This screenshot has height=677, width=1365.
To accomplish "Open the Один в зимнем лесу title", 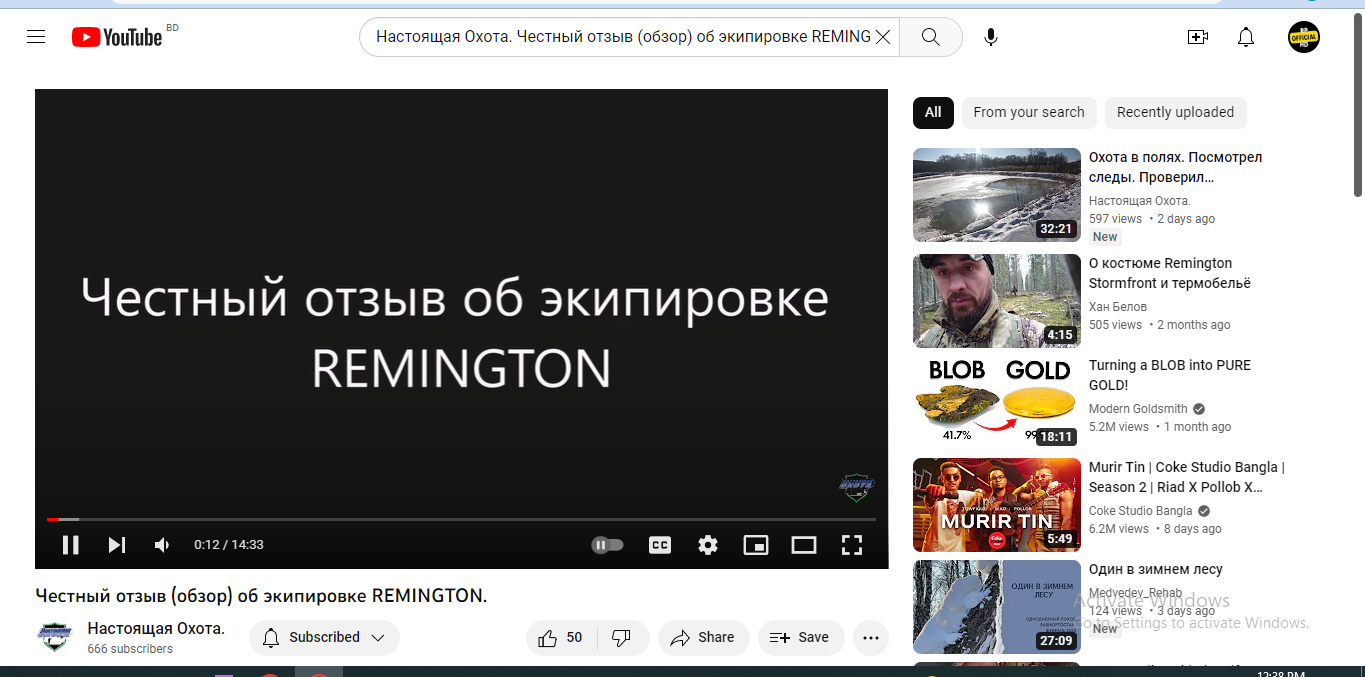I will (1155, 569).
